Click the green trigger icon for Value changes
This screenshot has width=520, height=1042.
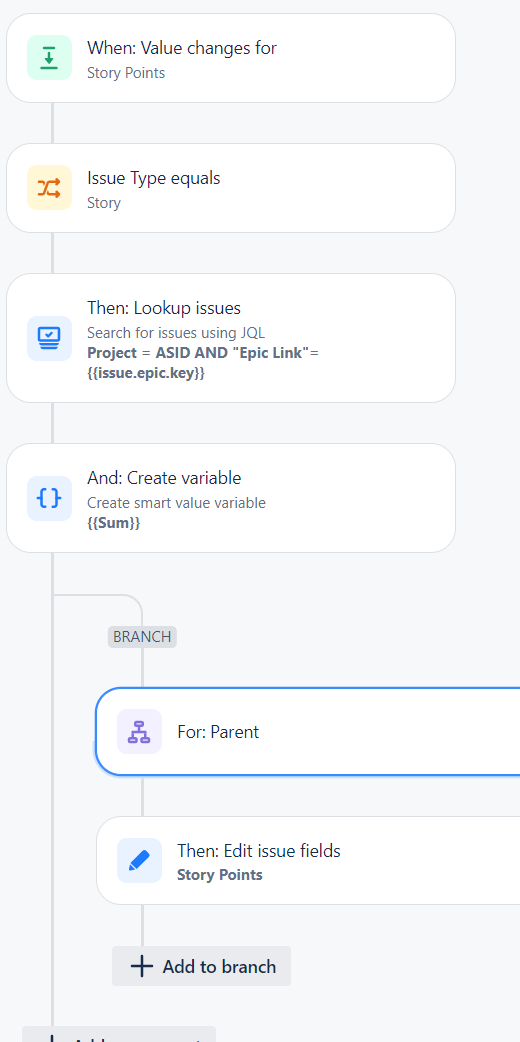(x=49, y=58)
